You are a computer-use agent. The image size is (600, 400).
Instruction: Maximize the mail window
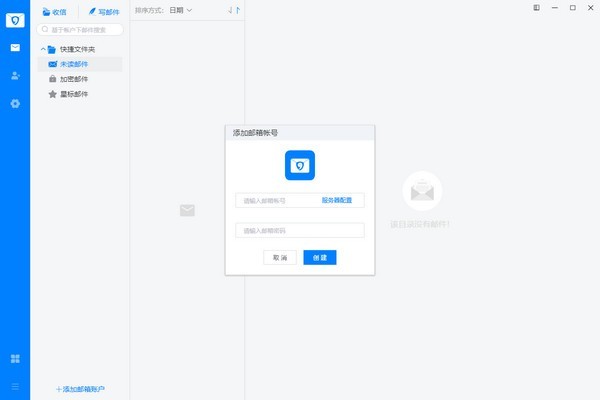pyautogui.click(x=572, y=8)
